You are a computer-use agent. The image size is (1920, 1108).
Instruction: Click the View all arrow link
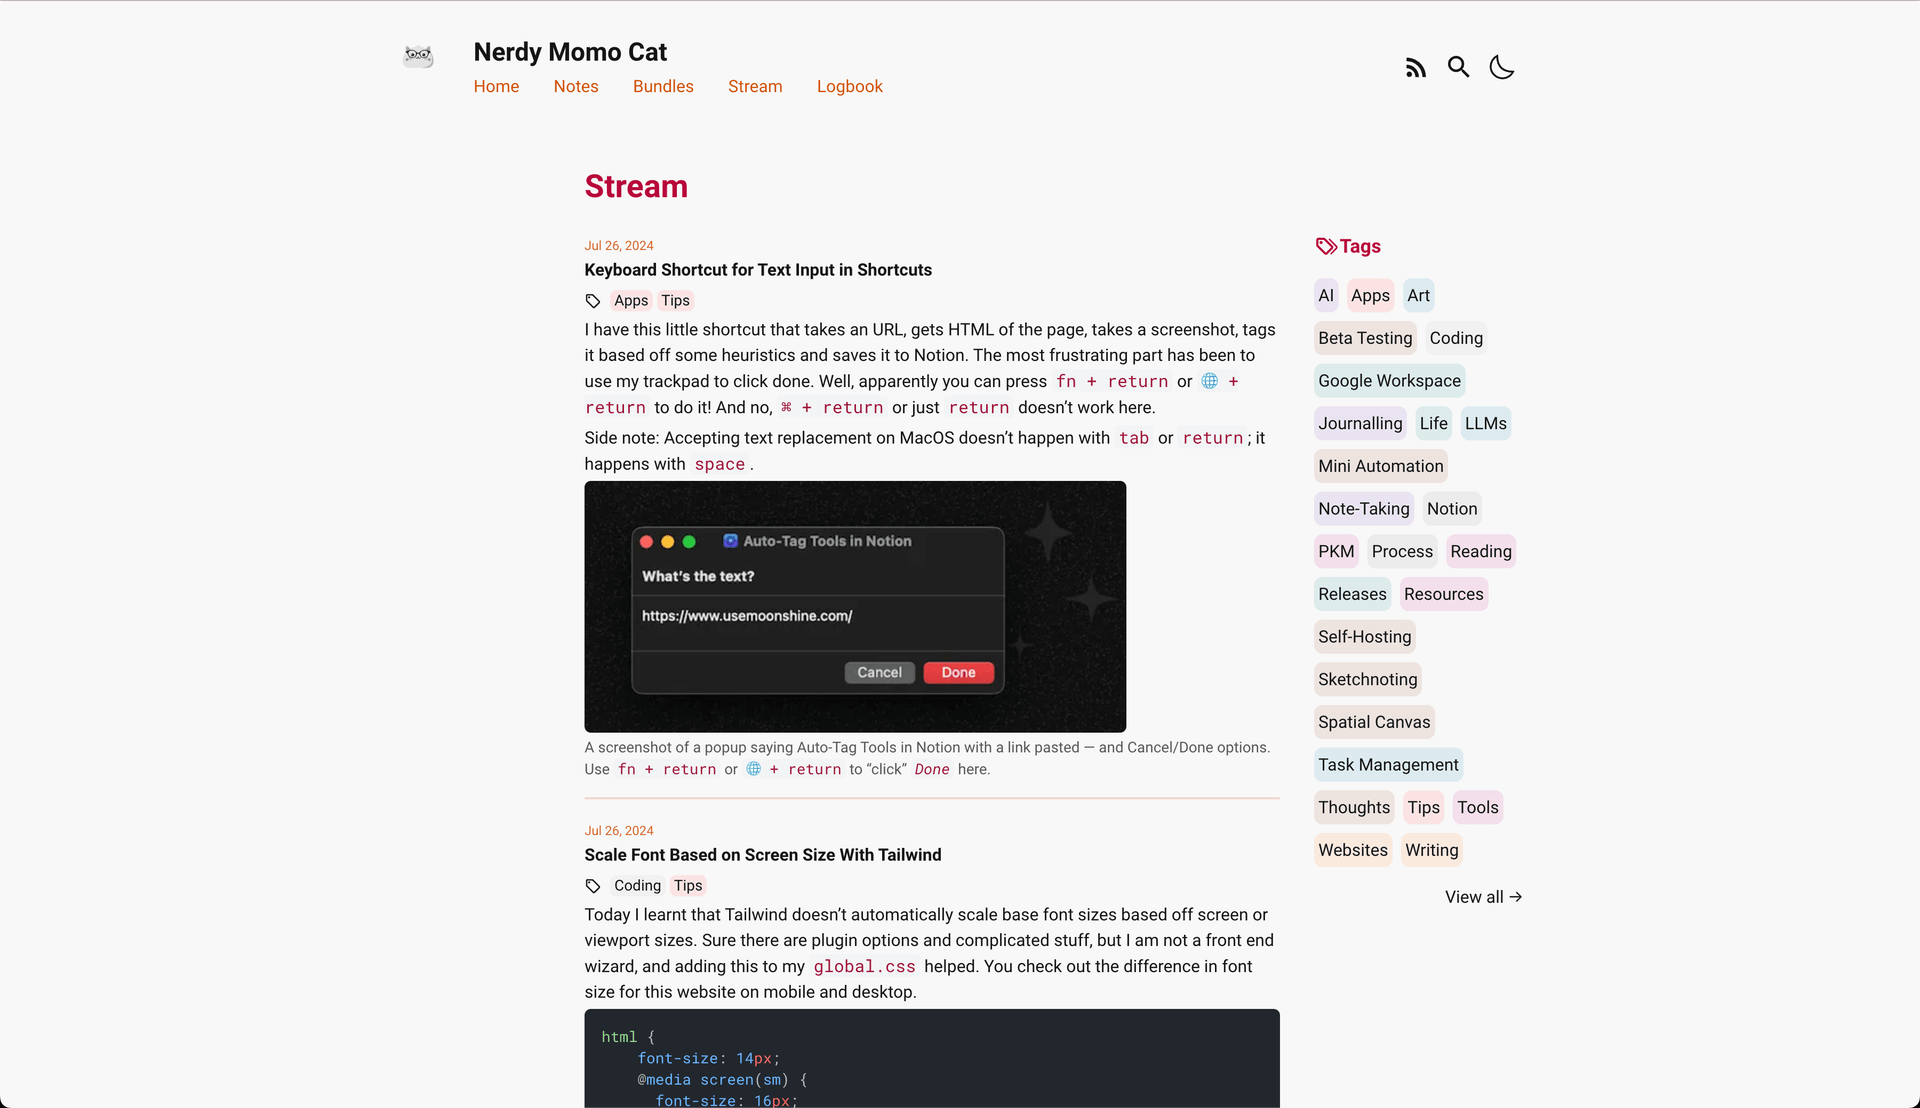pos(1483,897)
